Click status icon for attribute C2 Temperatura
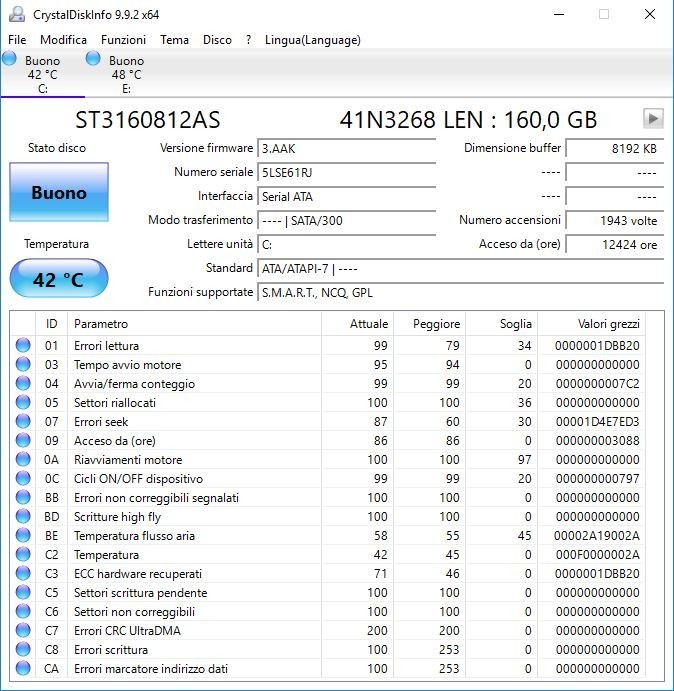This screenshot has height=691, width=674. [23, 554]
